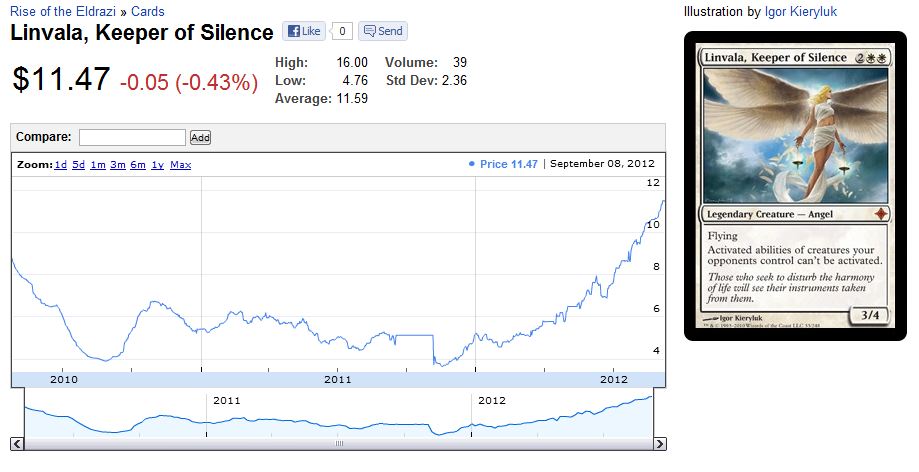Zoom chart to Max range
The width and height of the screenshot is (919, 472).
coord(180,164)
